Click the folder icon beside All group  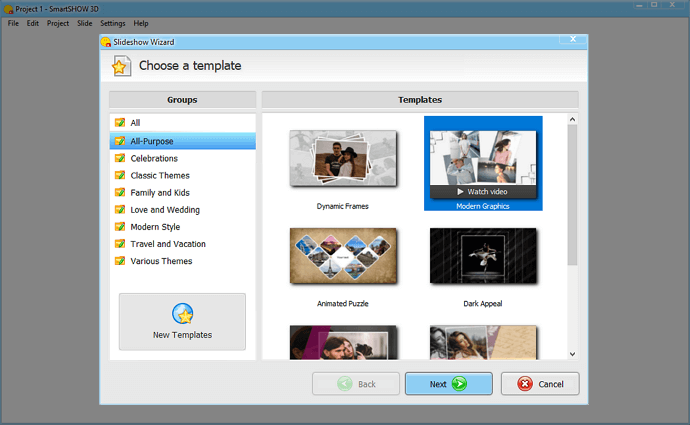[x=120, y=123]
